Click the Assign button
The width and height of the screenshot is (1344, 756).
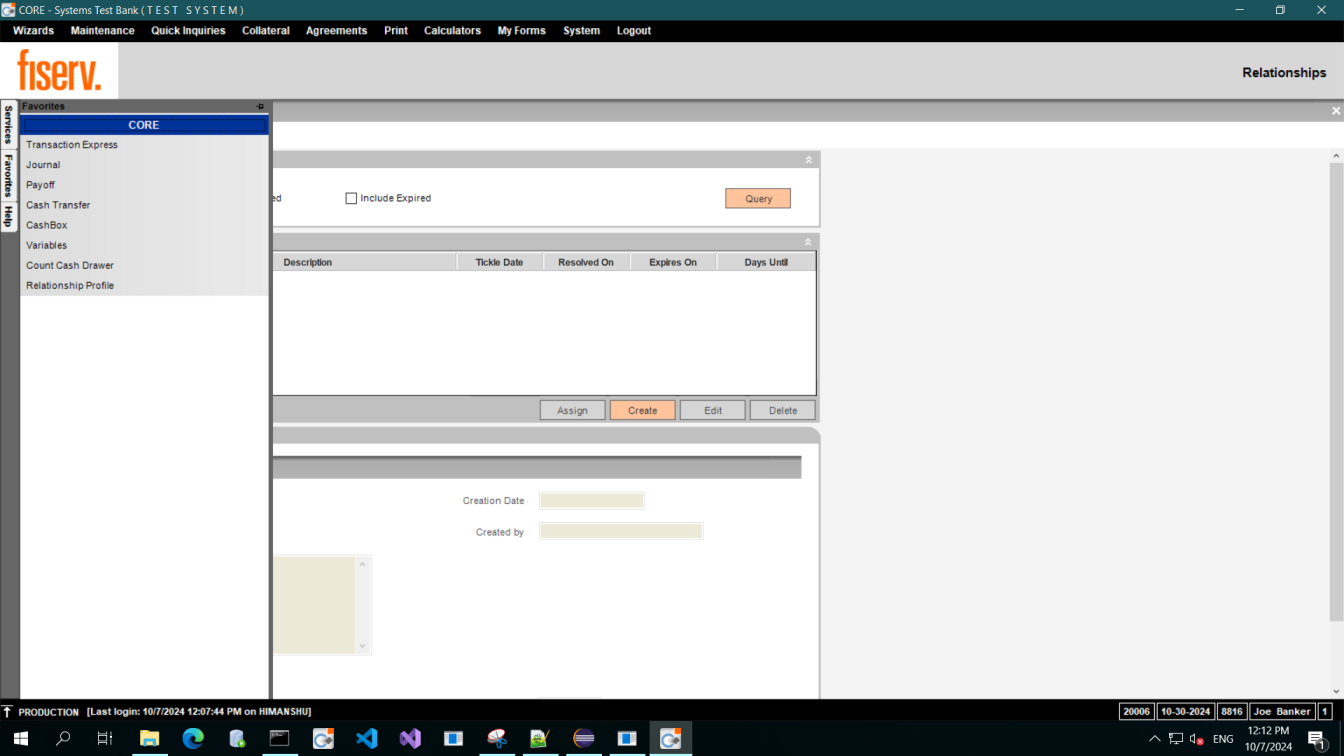[x=572, y=411]
